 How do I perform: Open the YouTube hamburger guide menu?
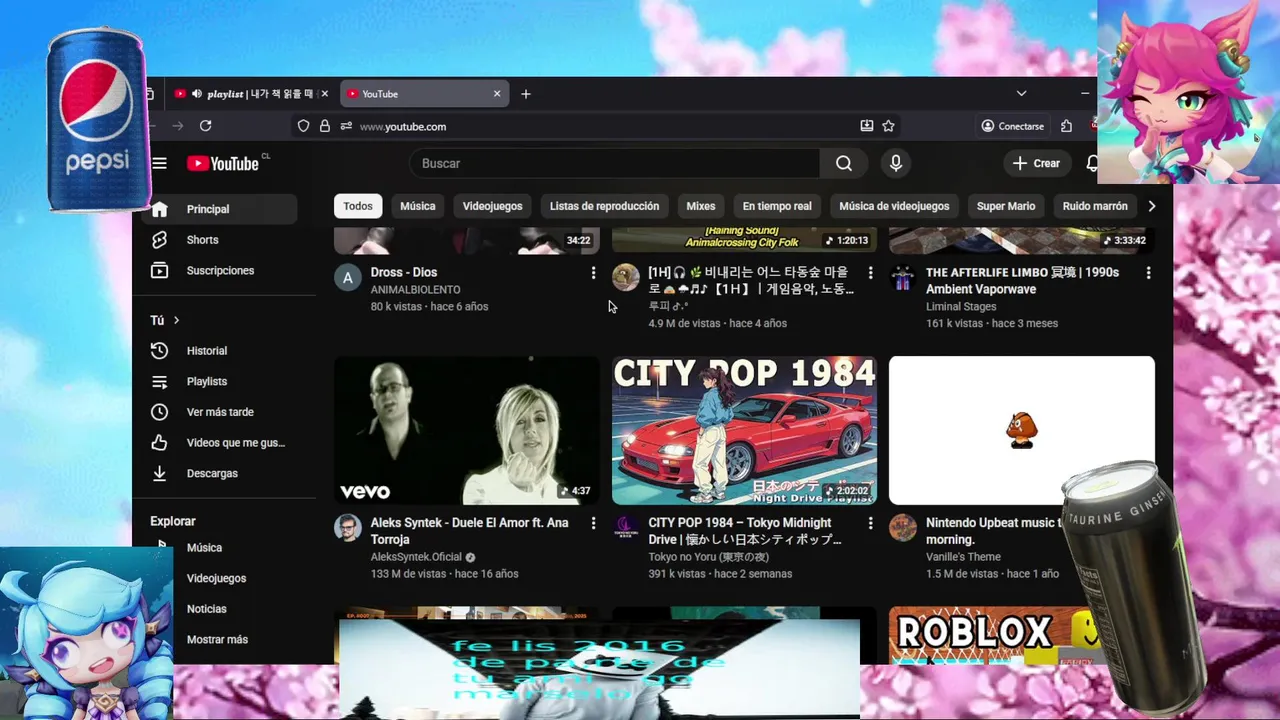tap(160, 163)
